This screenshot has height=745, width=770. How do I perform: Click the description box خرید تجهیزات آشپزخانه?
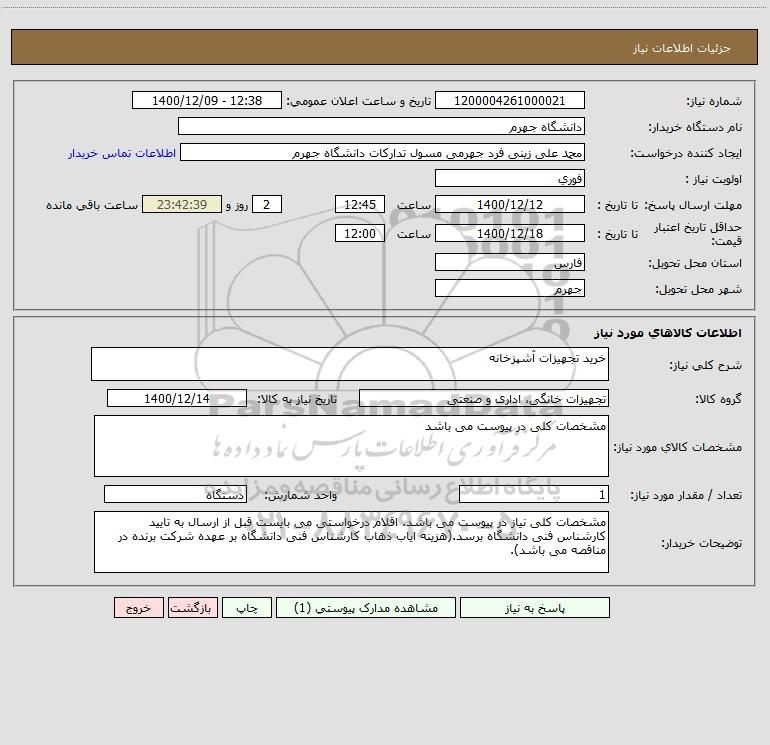[x=350, y=364]
